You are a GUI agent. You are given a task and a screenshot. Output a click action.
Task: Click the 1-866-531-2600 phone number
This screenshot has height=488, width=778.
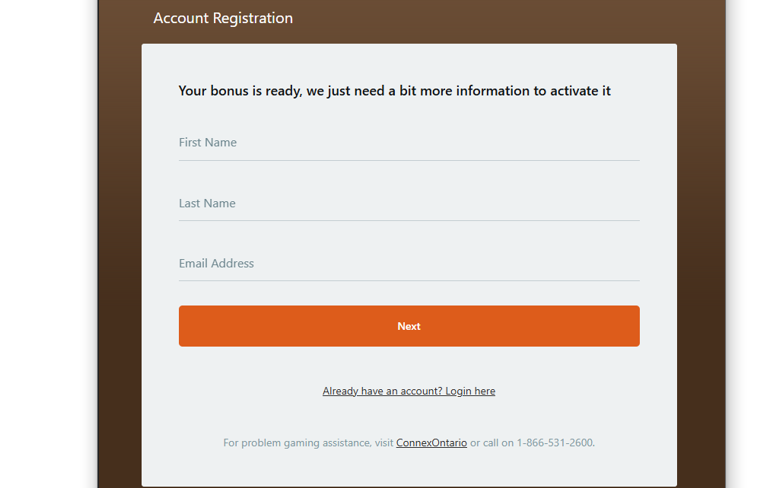(x=555, y=442)
